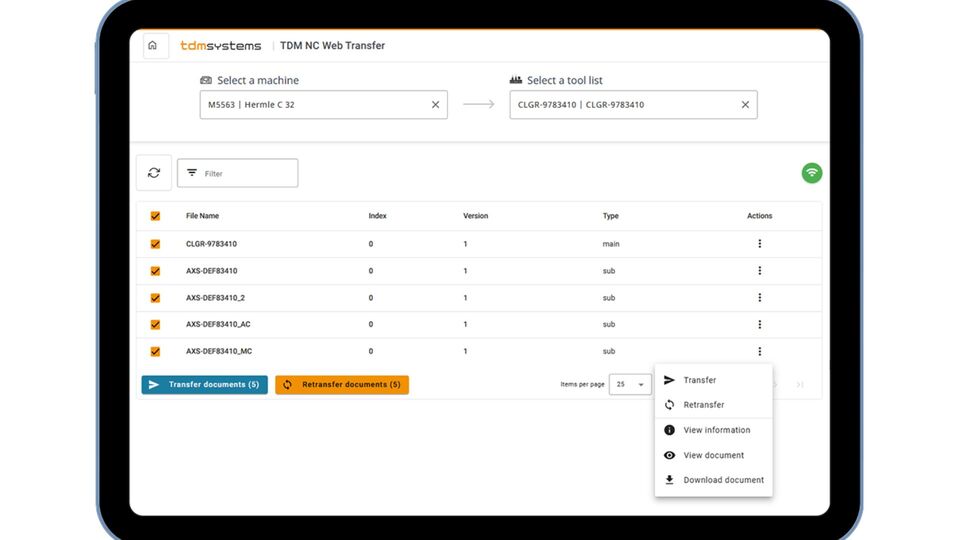
Task: Click the home icon in header
Action: pyautogui.click(x=155, y=46)
